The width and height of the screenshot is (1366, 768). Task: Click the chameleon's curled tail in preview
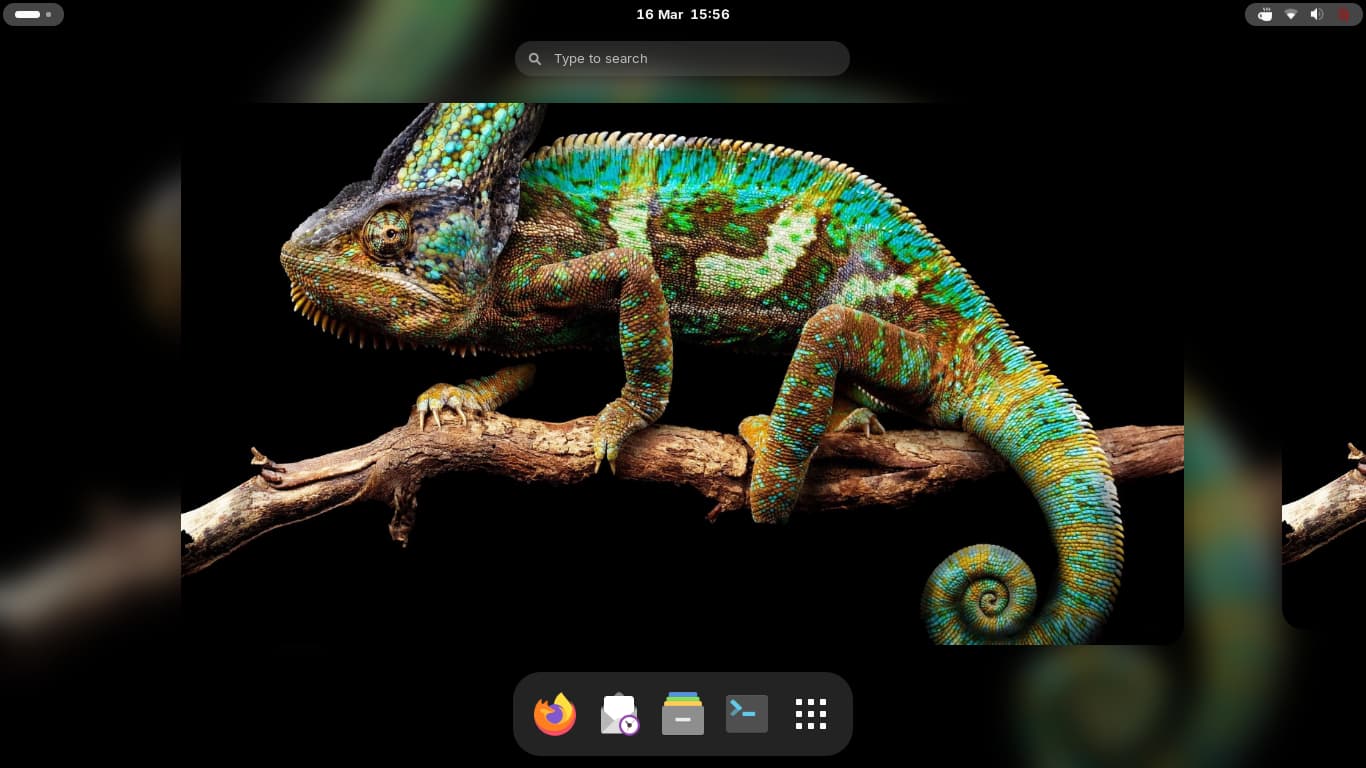(x=985, y=597)
